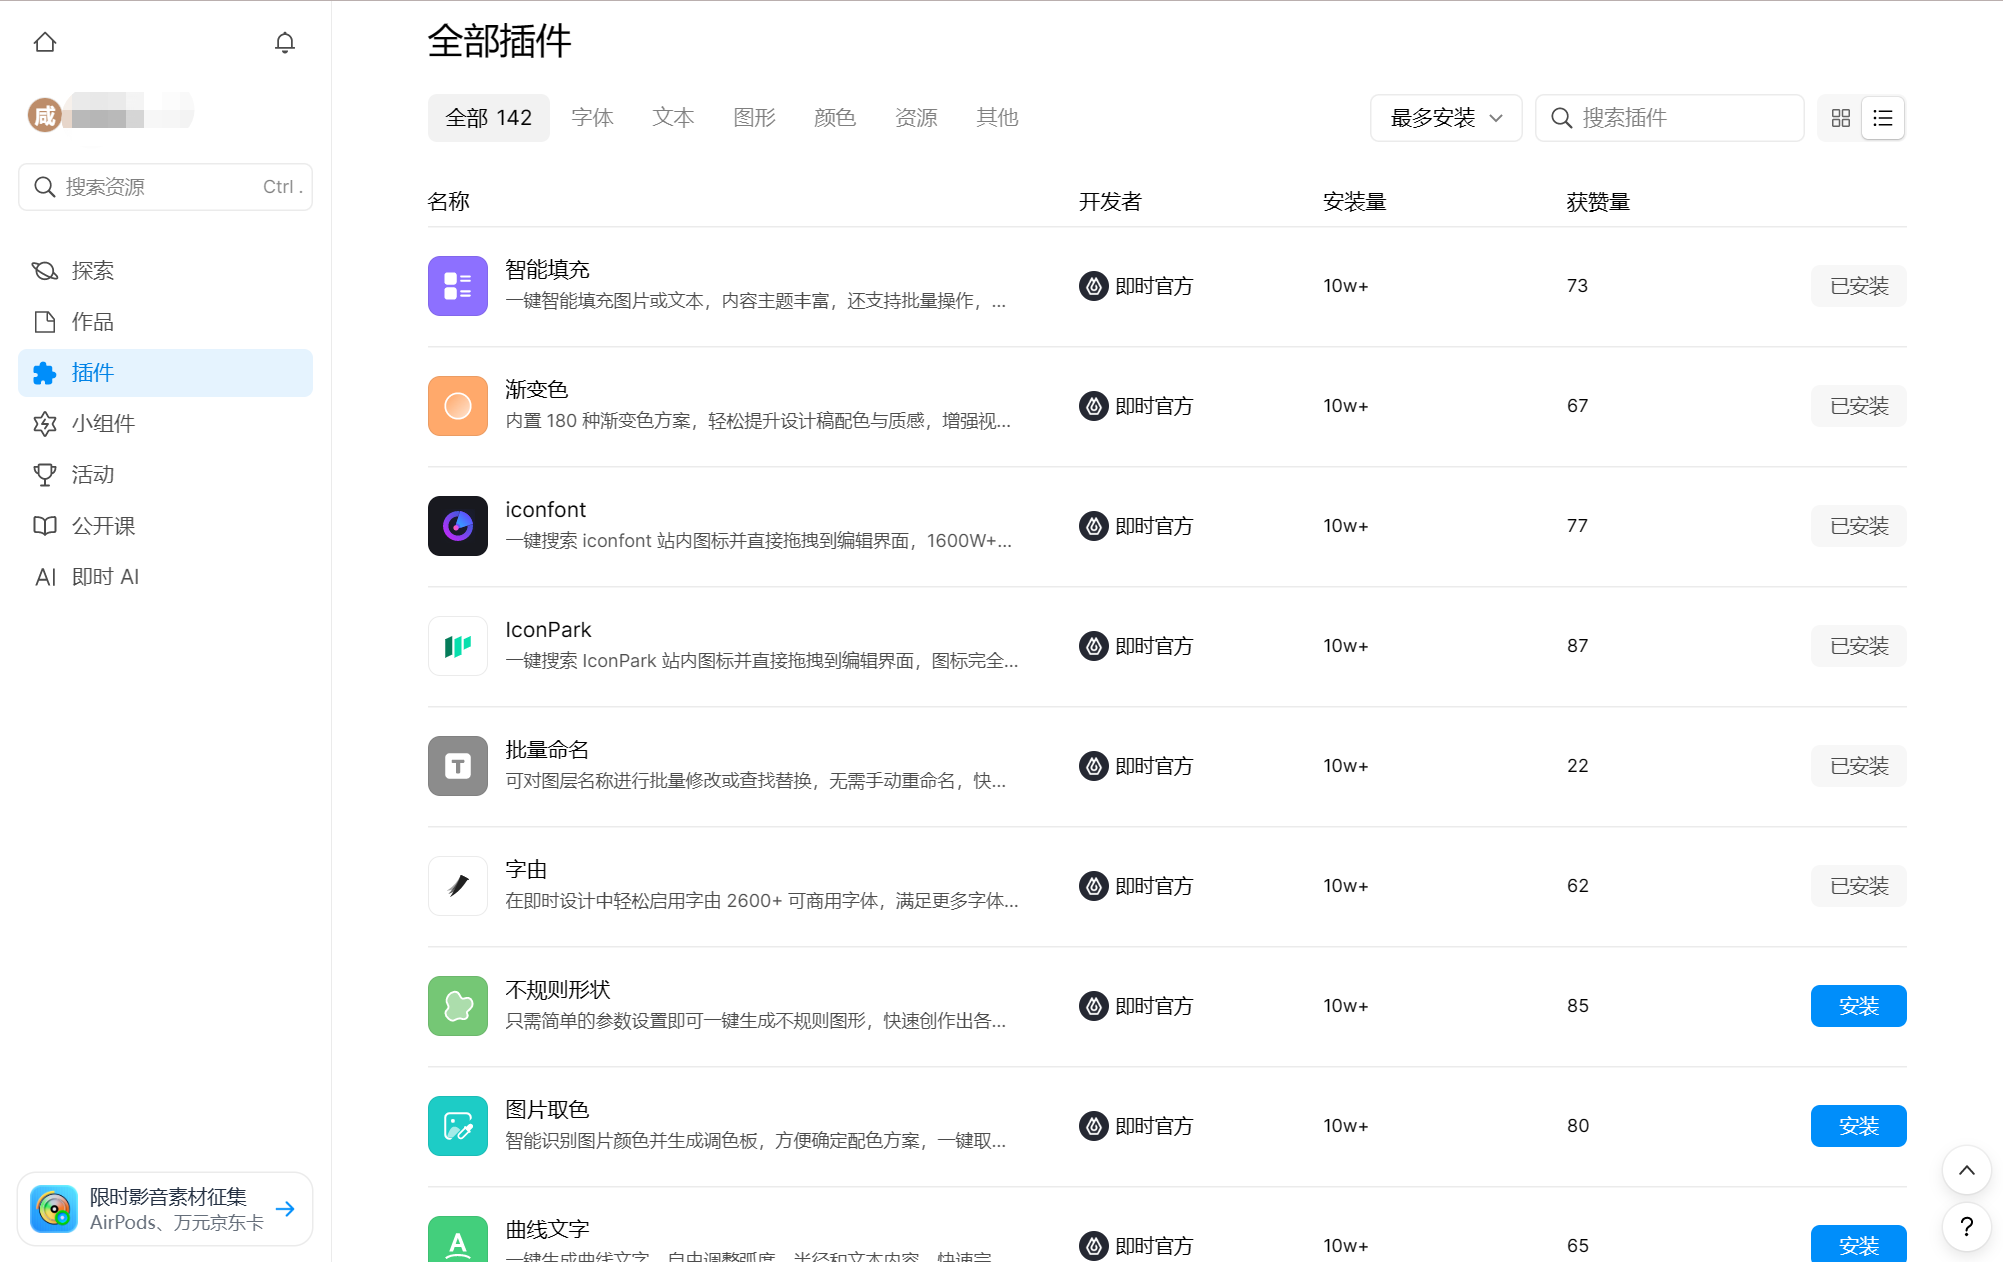
Task: Open 小组件 in the sidebar
Action: click(x=102, y=424)
